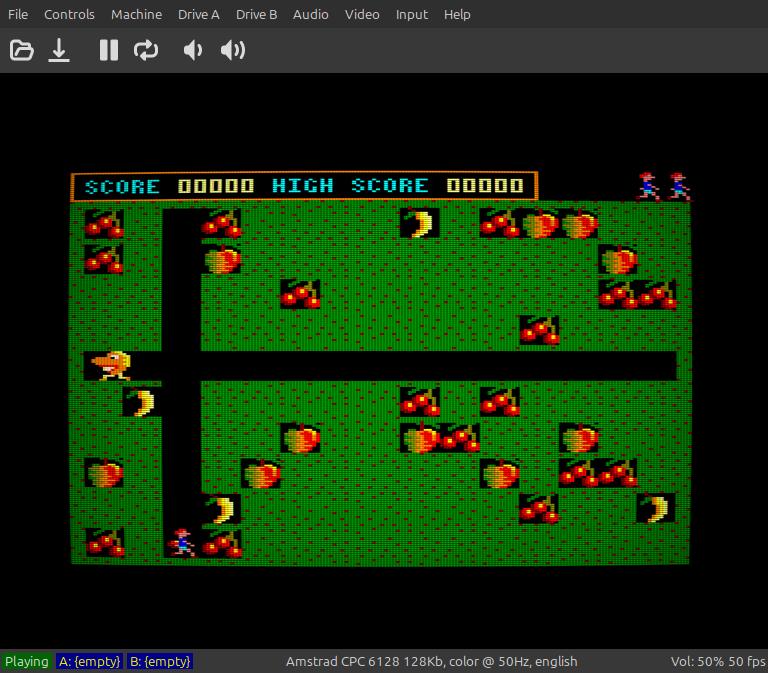Open the Audio menu

click(311, 14)
